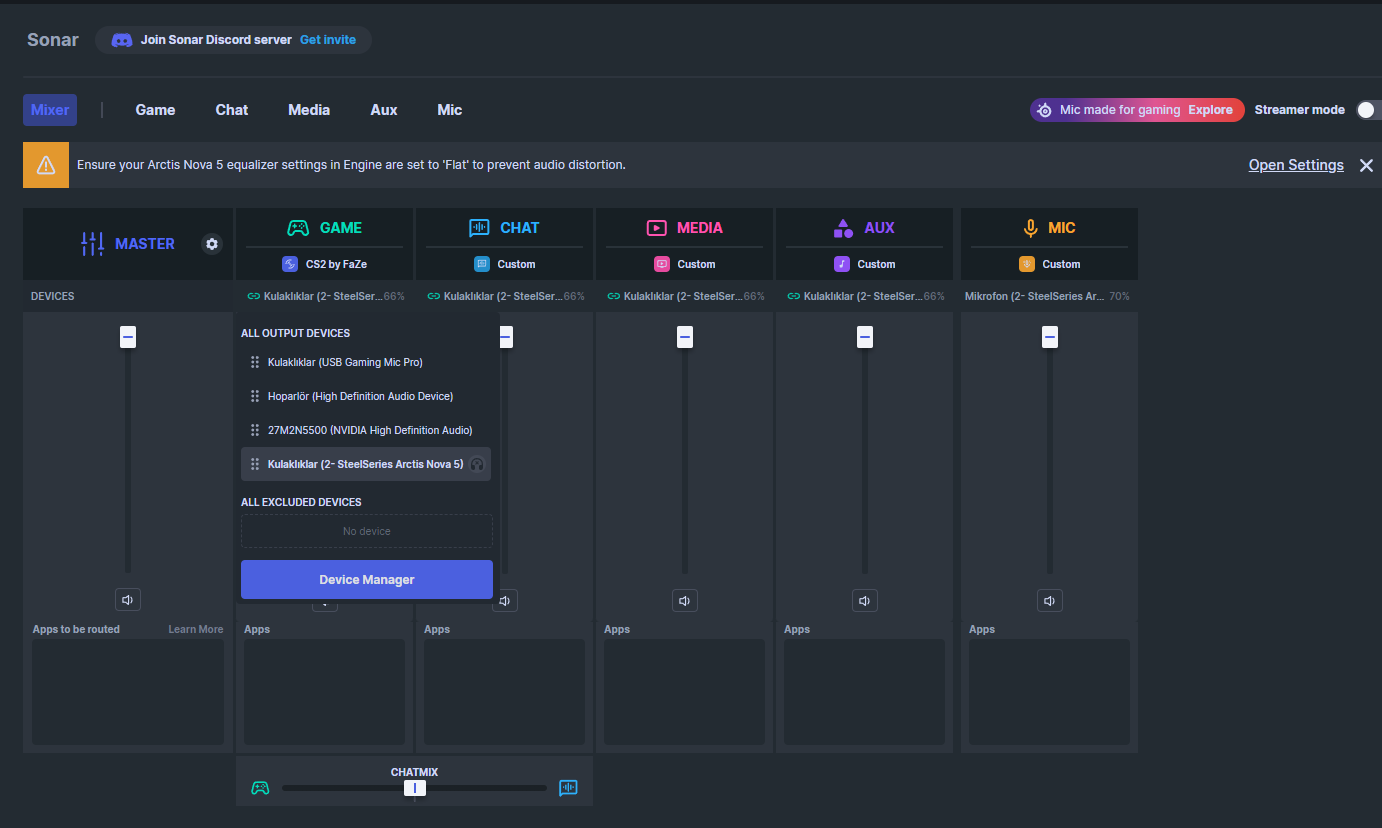Screen dimensions: 1382x828
Task: Click the CS2 by FaZe preset icon
Action: click(290, 264)
